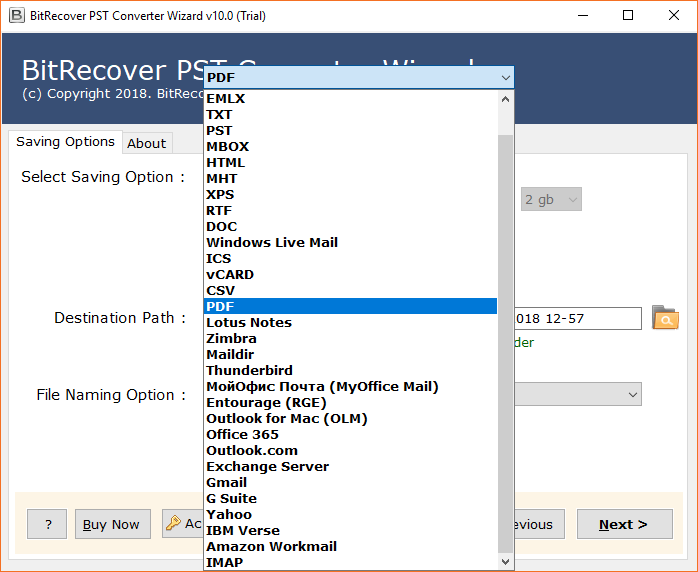Click the key icon on Activate button
The height and width of the screenshot is (572, 698).
[x=173, y=523]
